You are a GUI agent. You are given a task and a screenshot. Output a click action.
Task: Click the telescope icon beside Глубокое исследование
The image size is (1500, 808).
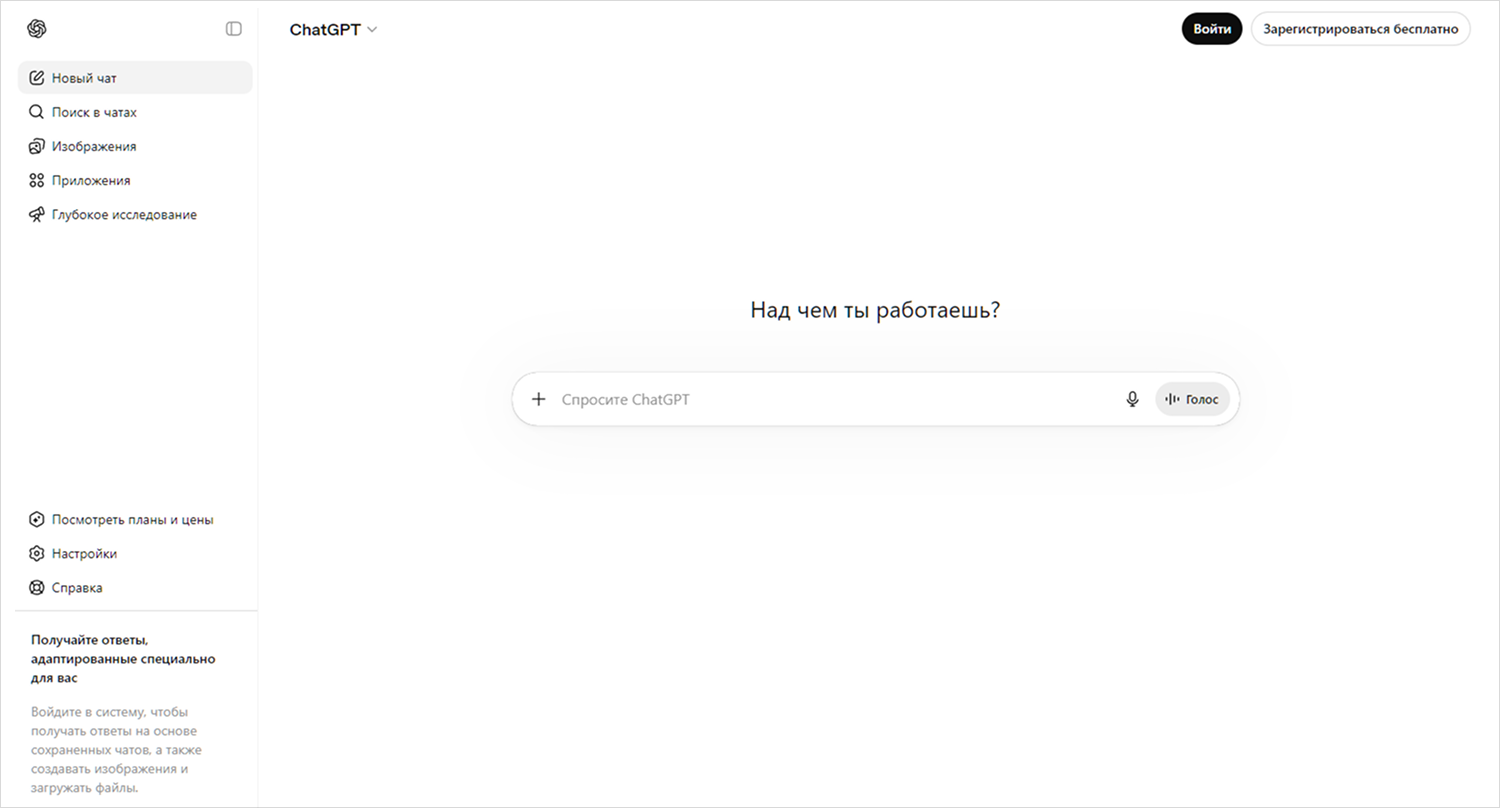click(37, 214)
